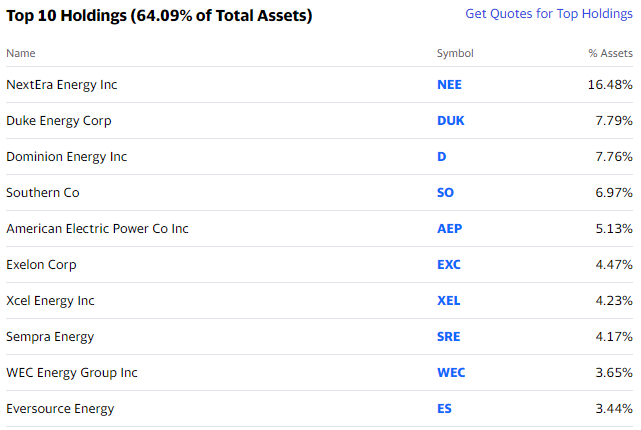Click the % Assets column header
Screen dimensions: 641x430
click(610, 54)
